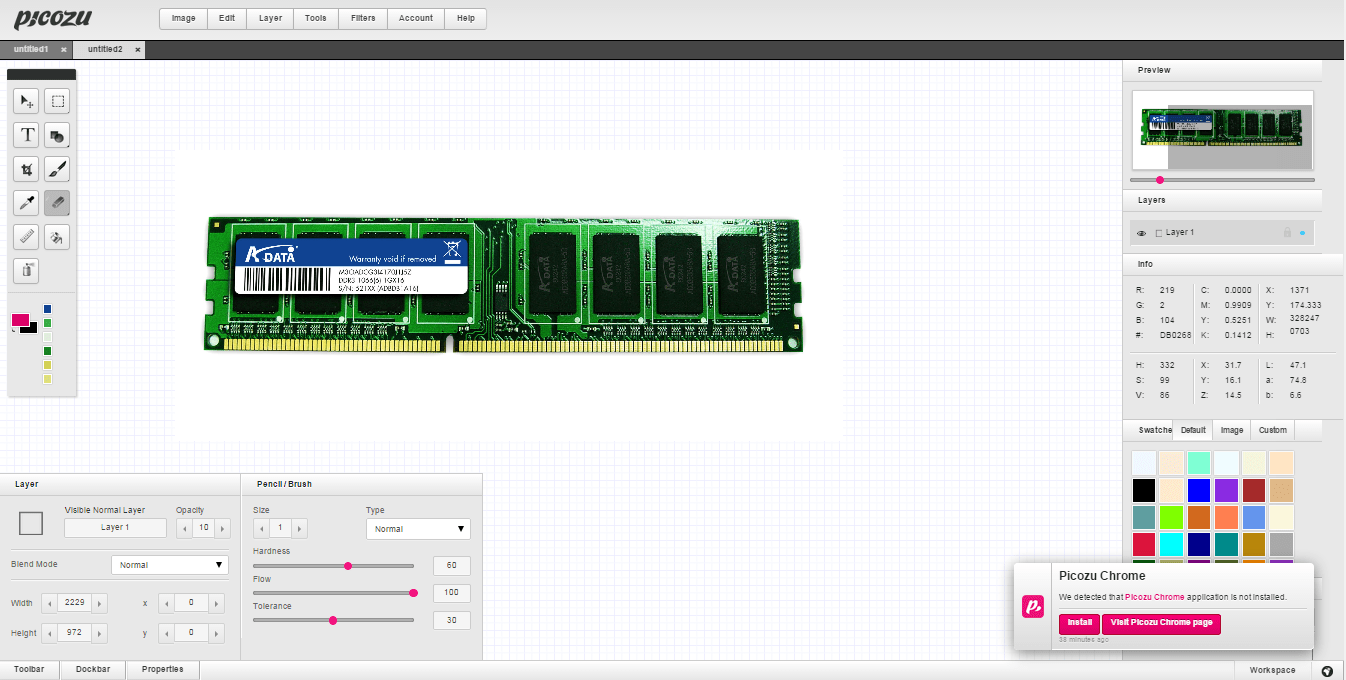Pick the Paintbrush tool
This screenshot has height=680, width=1346.
[58, 169]
